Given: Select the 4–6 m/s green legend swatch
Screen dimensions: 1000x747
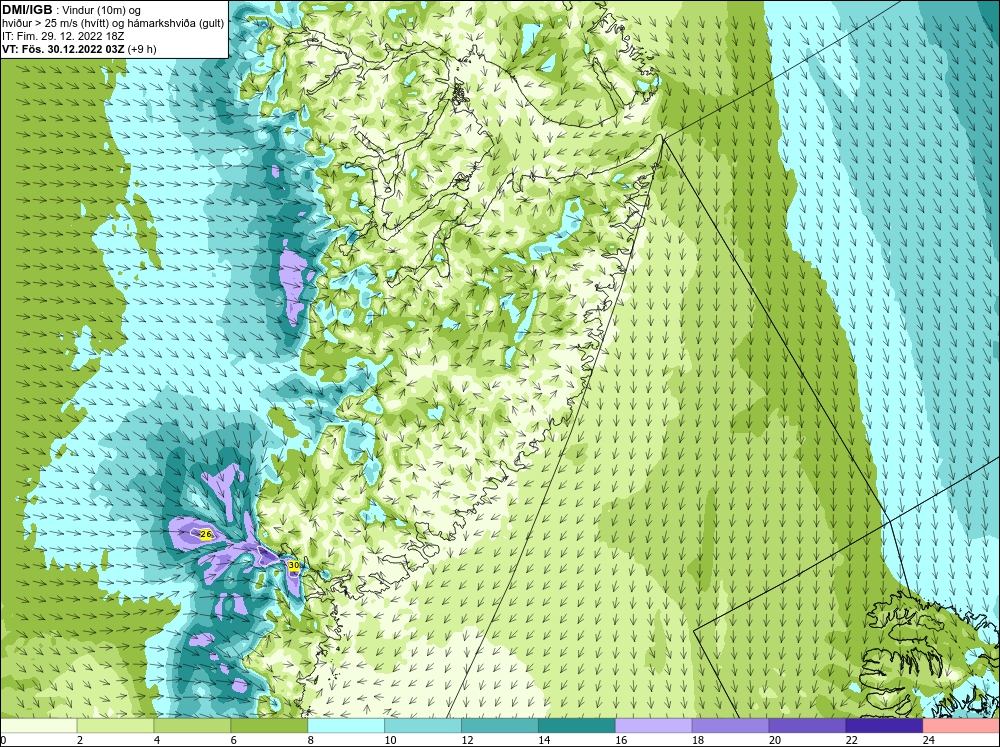Looking at the screenshot, I should click(192, 726).
